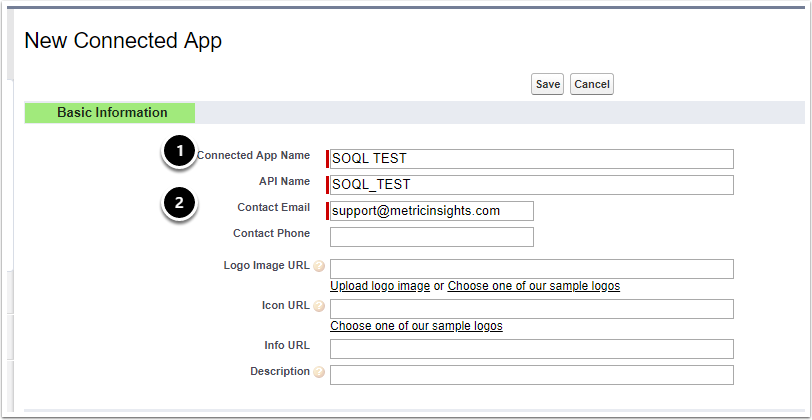Click the number 2 step marker

point(179,203)
